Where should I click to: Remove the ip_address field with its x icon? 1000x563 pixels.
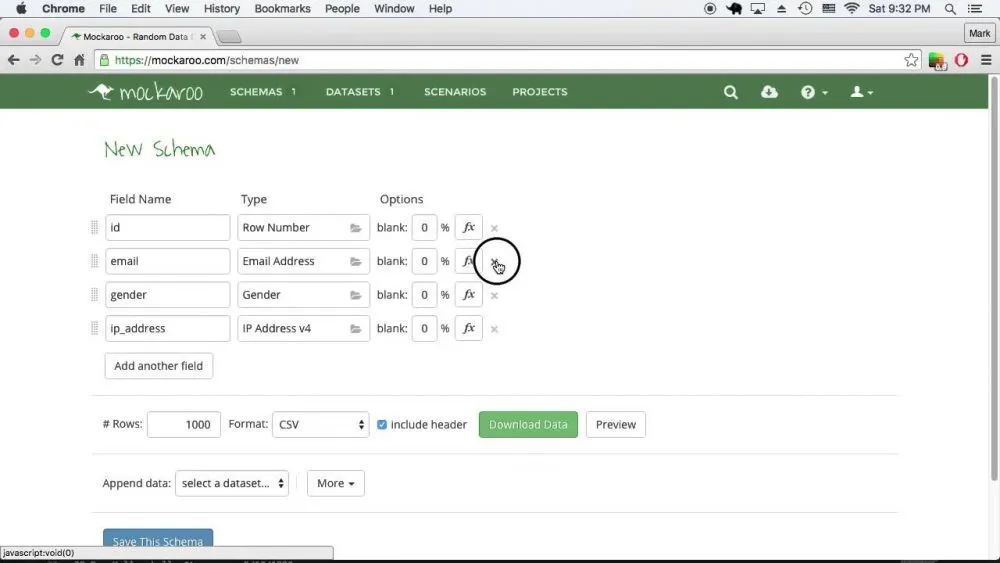(494, 329)
